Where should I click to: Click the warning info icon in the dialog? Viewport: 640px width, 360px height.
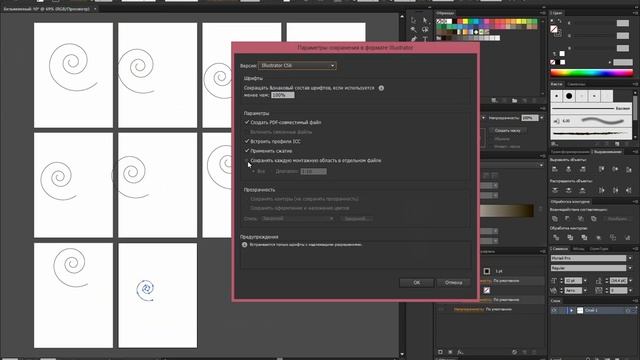pos(244,244)
